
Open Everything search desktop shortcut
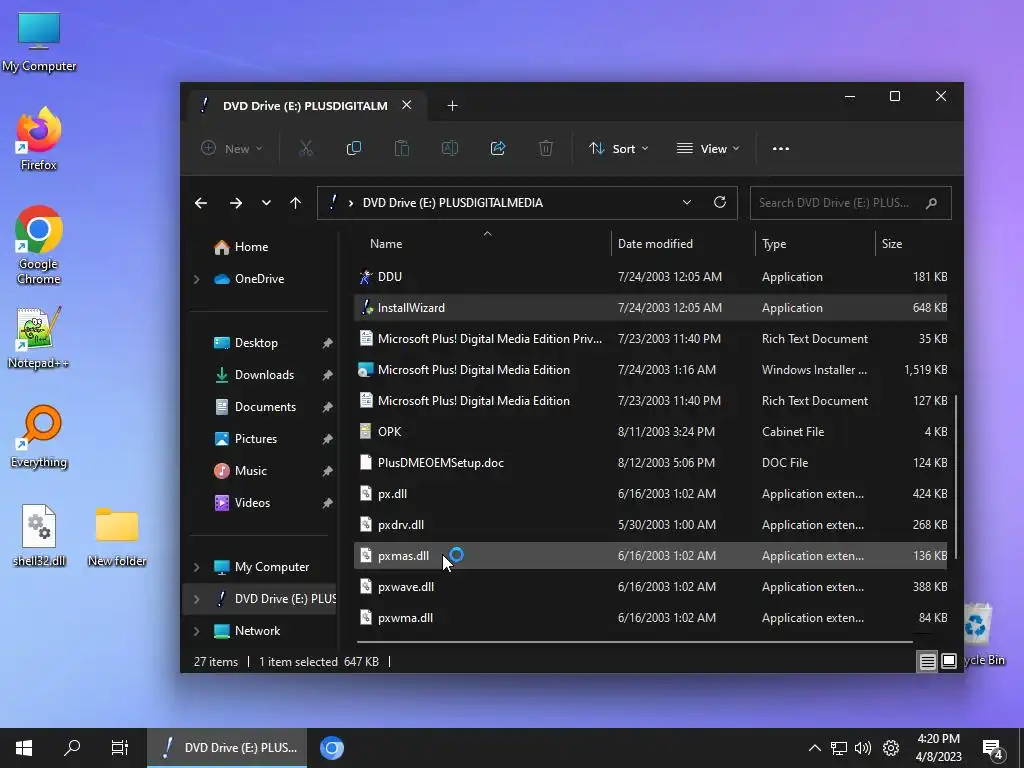coord(39,438)
